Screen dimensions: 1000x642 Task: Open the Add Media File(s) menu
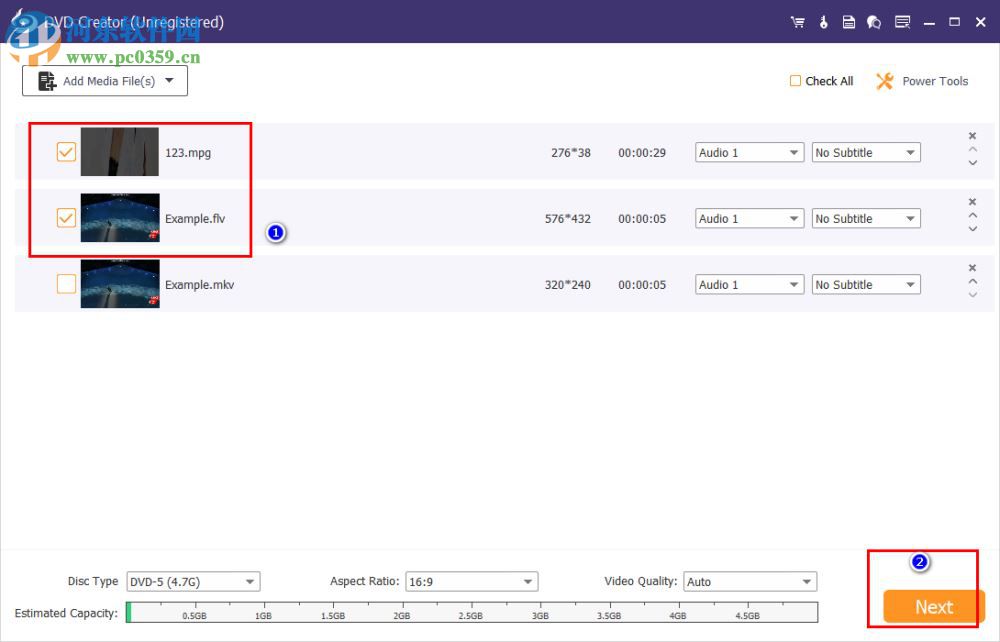point(104,81)
